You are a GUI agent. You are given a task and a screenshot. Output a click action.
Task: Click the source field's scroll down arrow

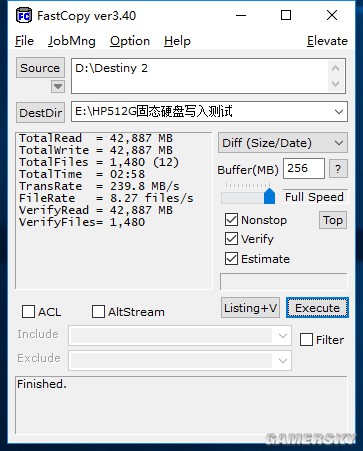(x=335, y=84)
